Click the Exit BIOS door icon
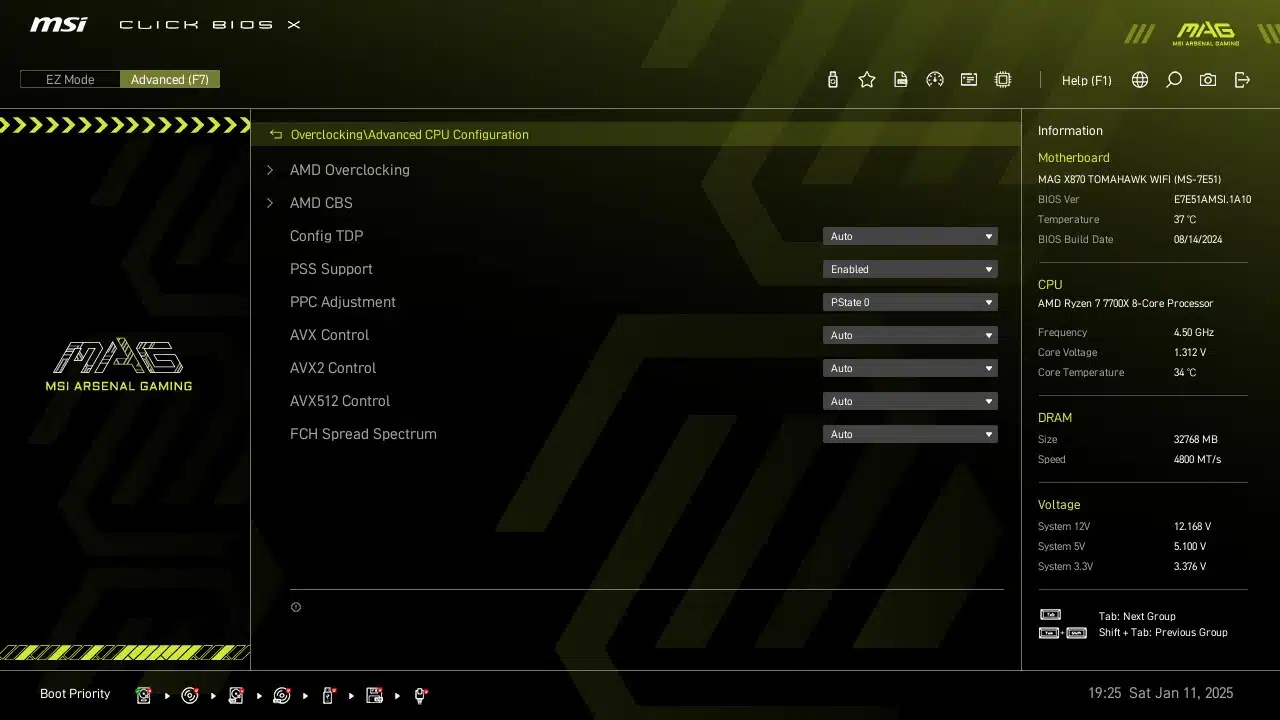 (1242, 80)
